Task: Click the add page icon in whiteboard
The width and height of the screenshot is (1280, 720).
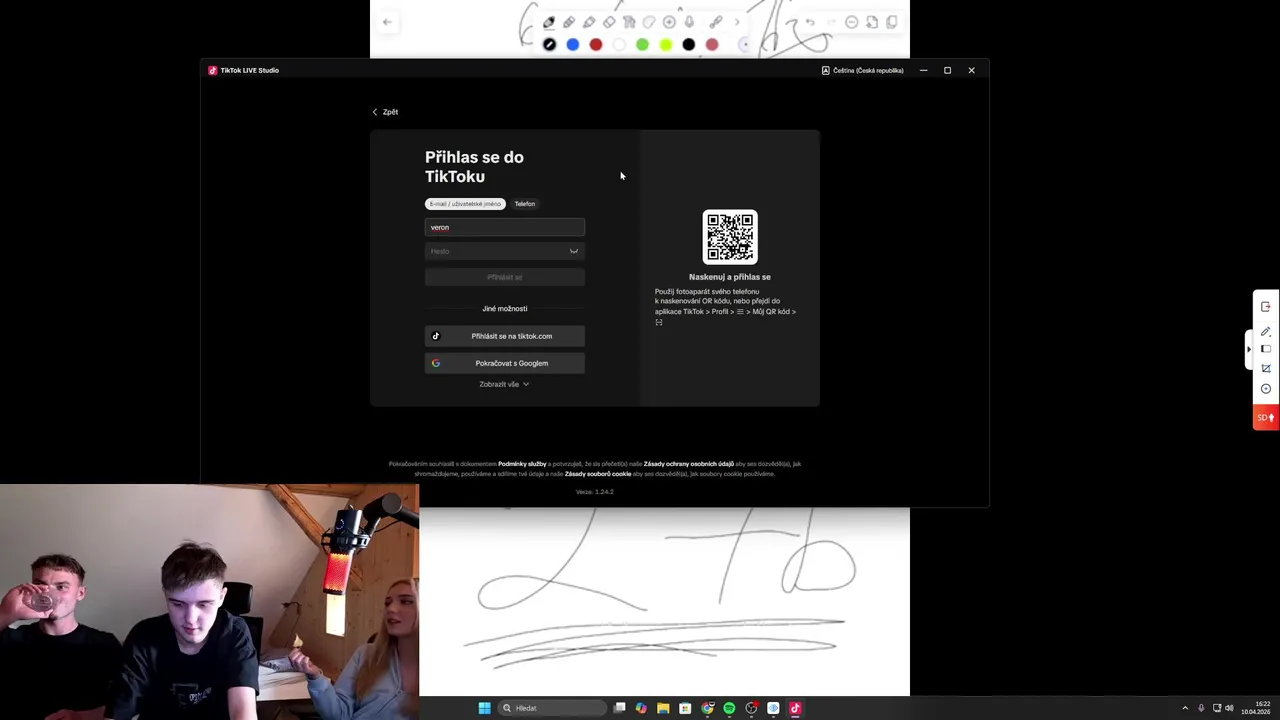Action: click(x=872, y=22)
